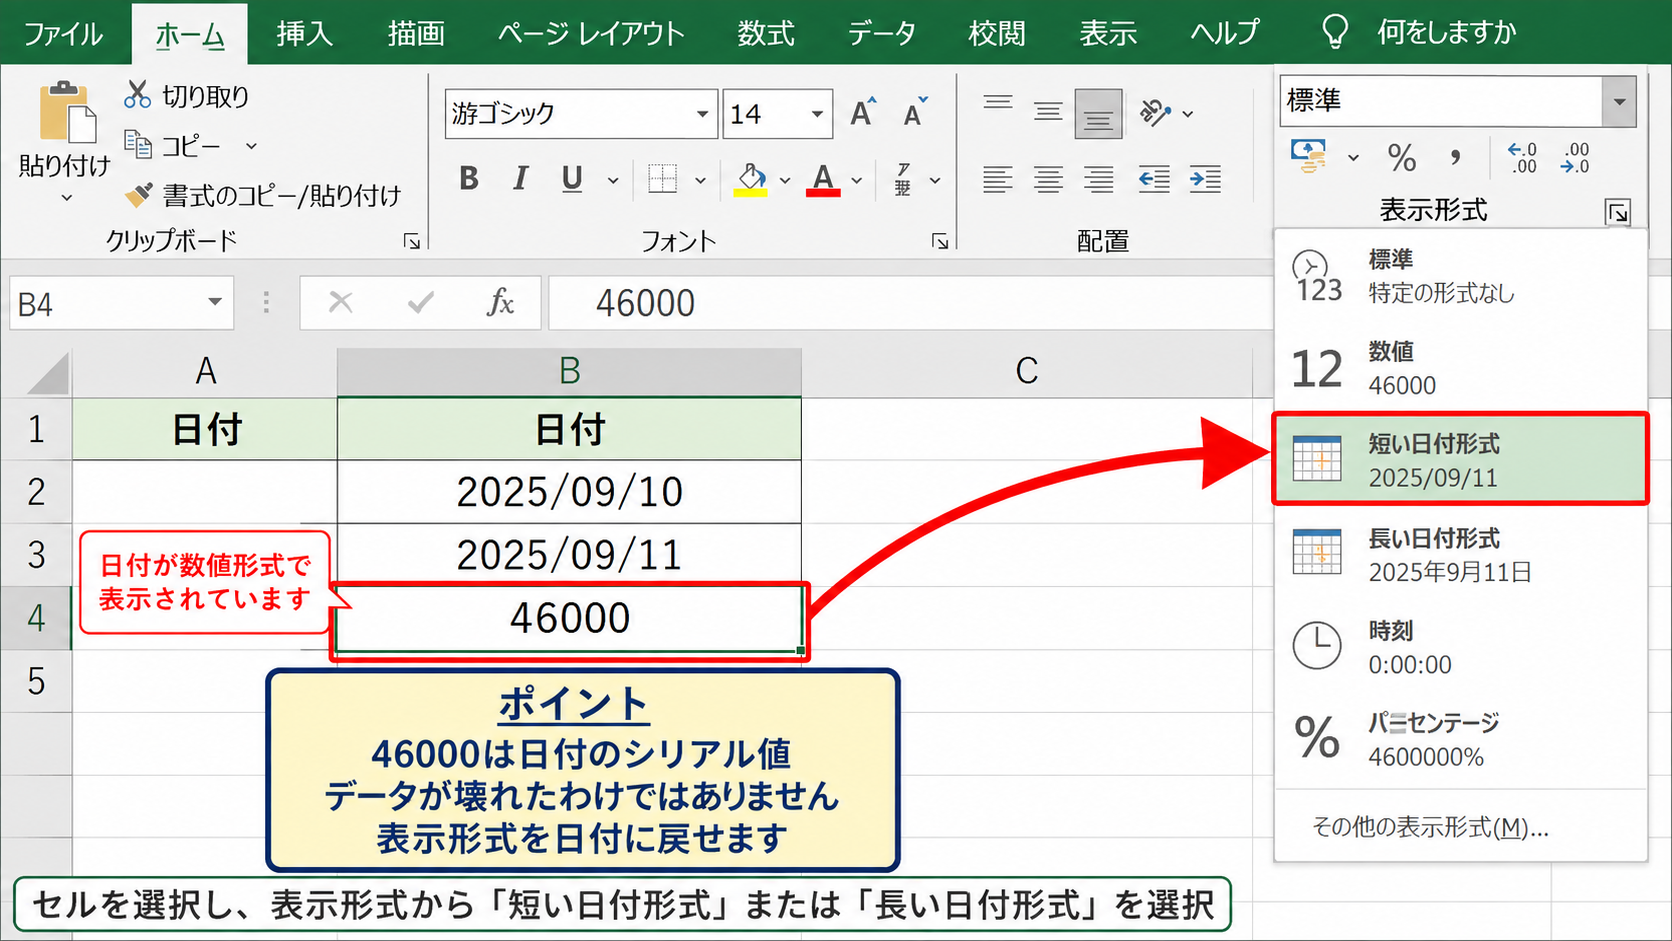
Task: Click the phonetic guide (ふりがな) icon
Action: (903, 180)
